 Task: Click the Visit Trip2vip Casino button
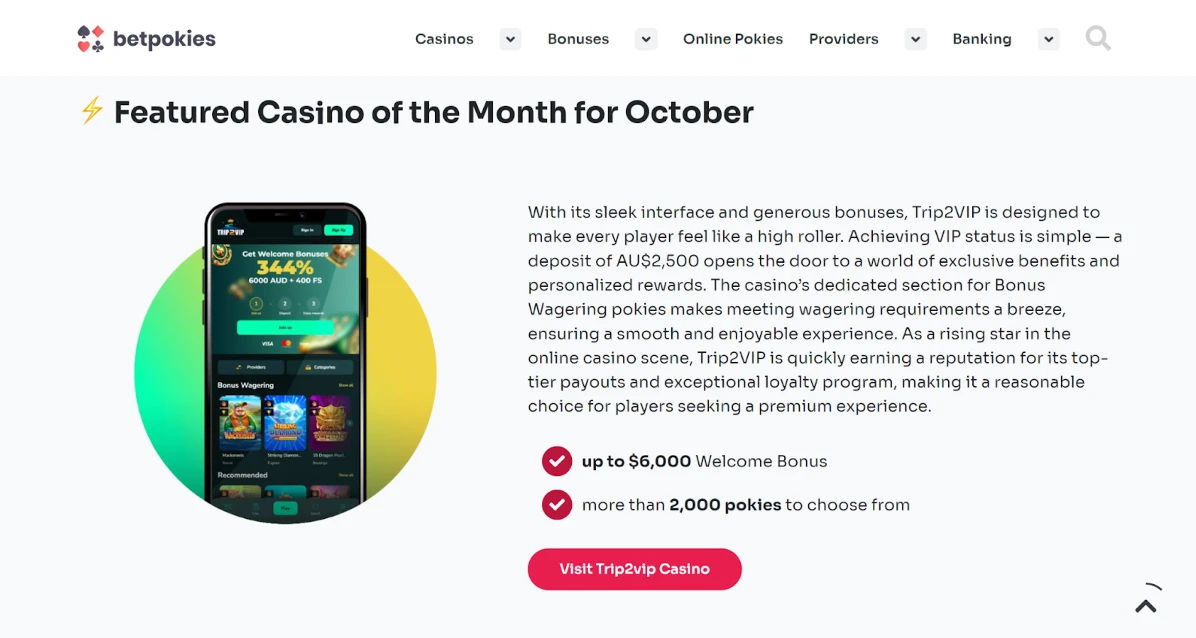[635, 569]
